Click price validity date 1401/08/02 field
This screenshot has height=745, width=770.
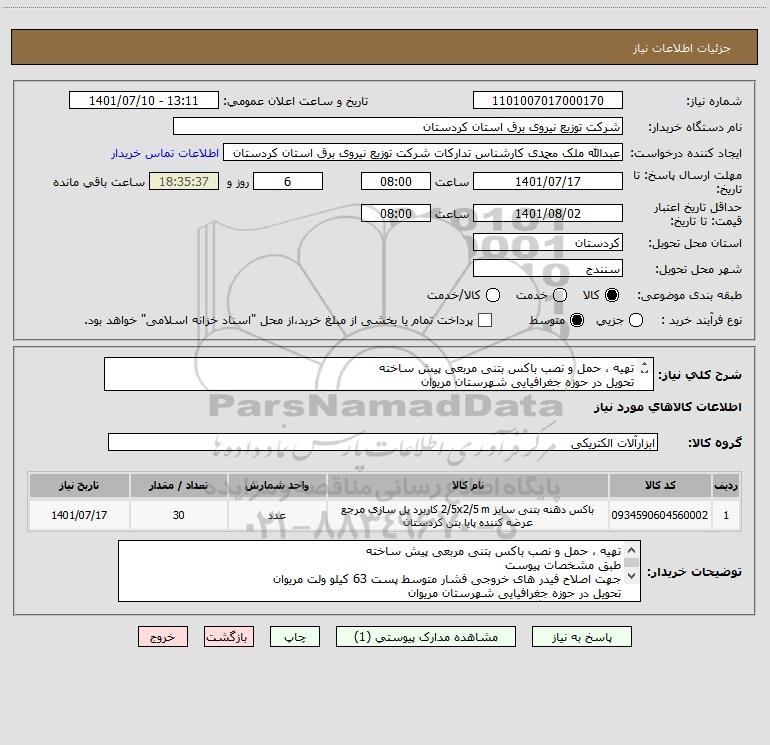click(x=548, y=213)
